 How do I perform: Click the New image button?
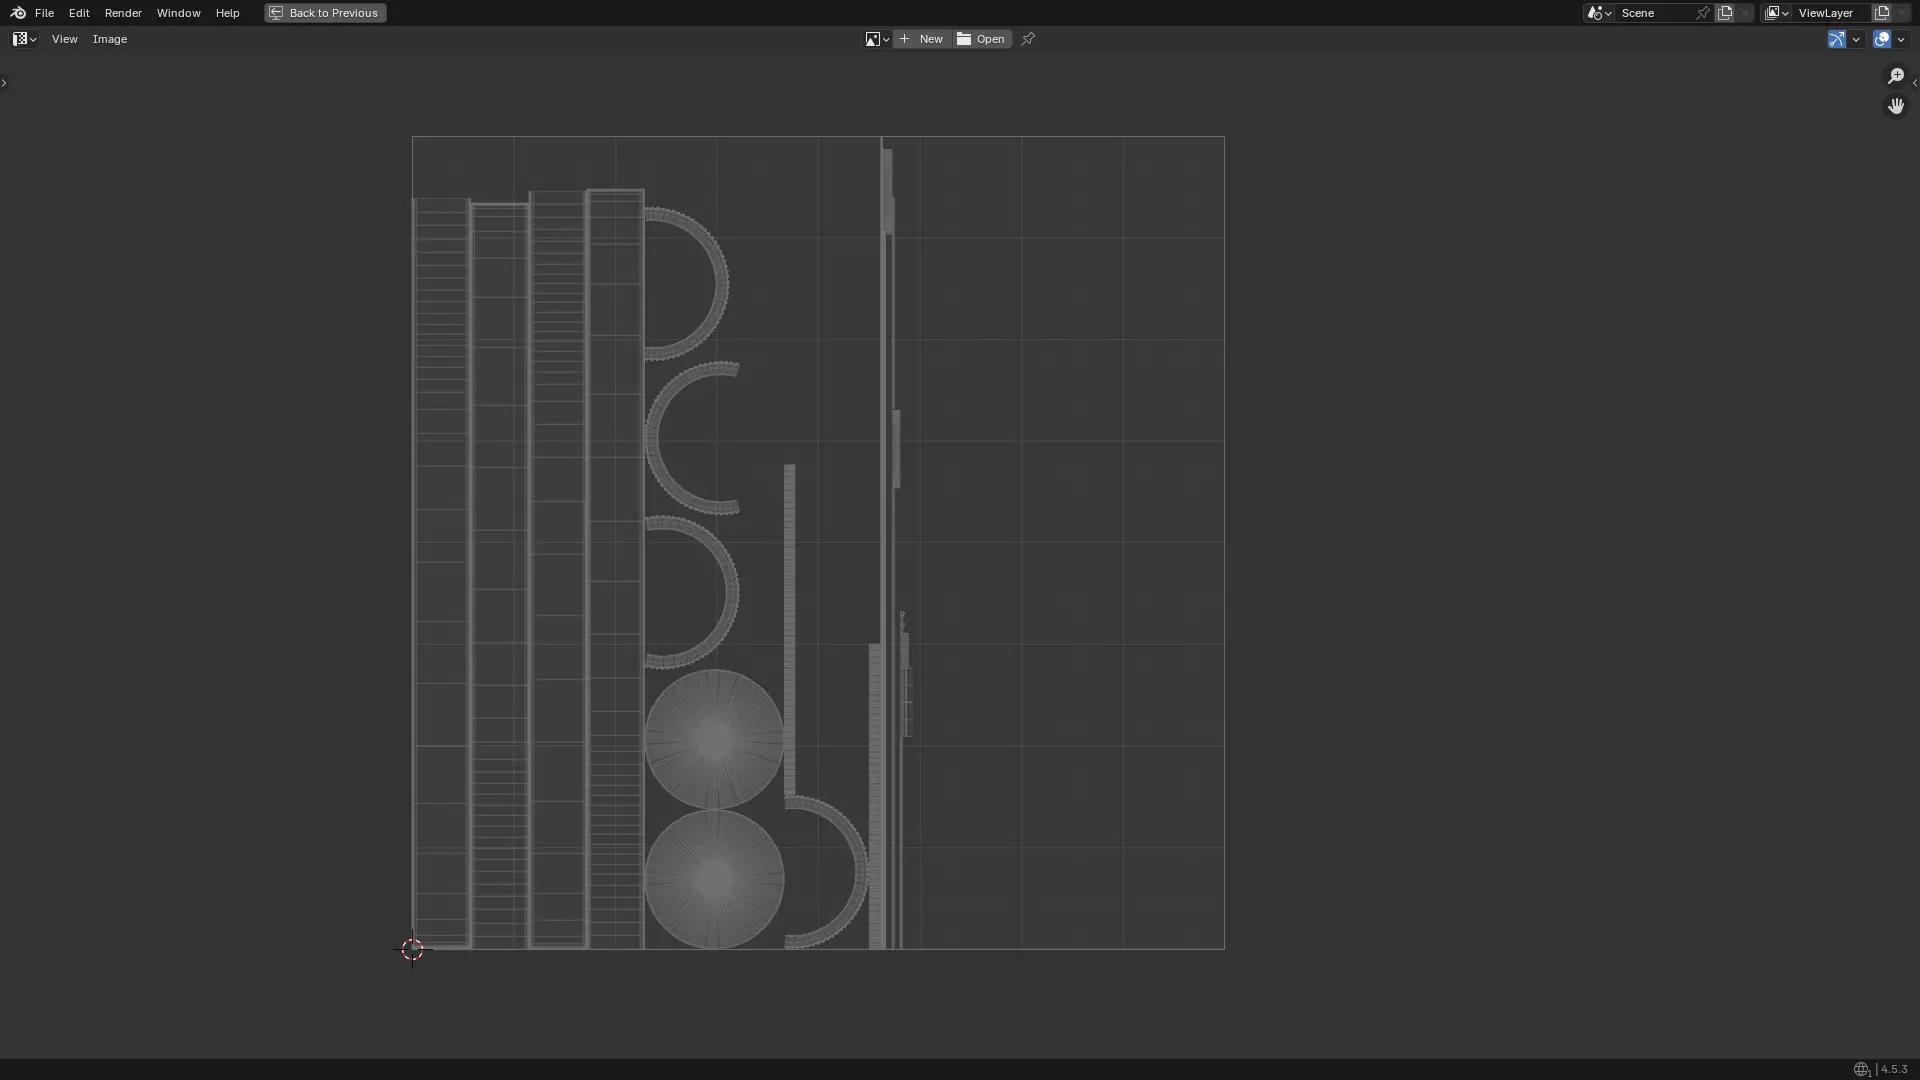coord(922,39)
